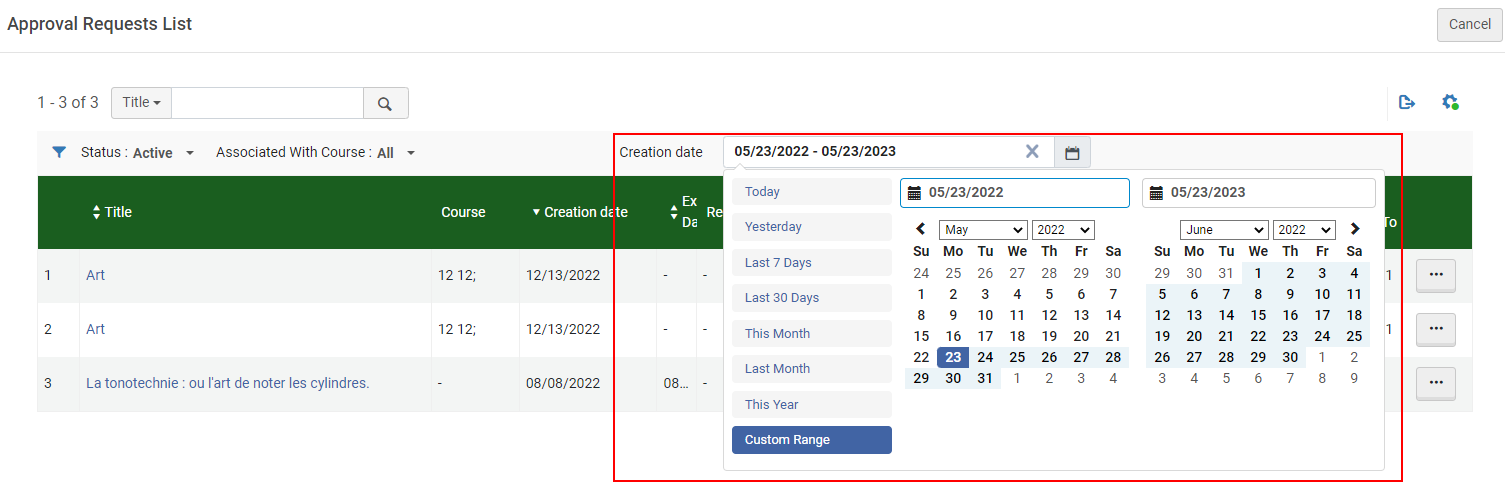Choose the This Month preset
Image resolution: width=1505 pixels, height=485 pixels.
[811, 334]
